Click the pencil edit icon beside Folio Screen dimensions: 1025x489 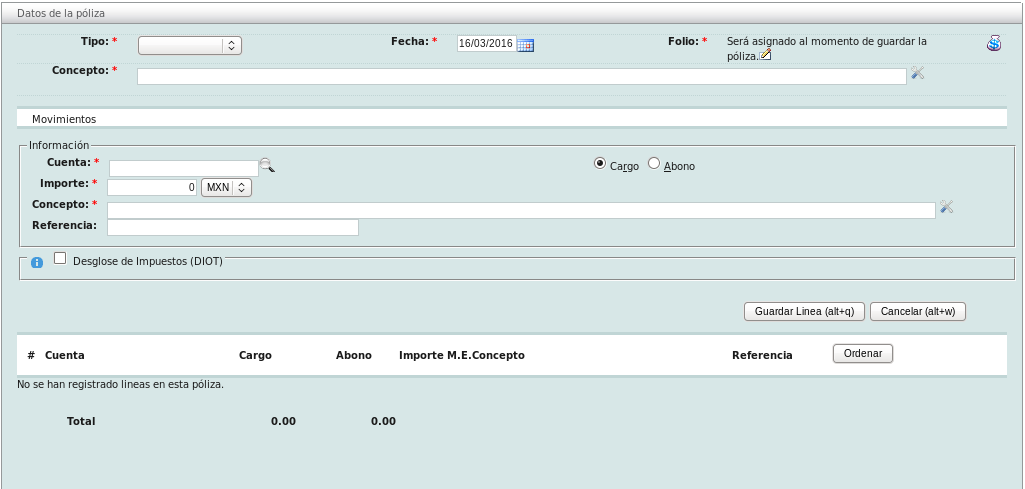[766, 55]
